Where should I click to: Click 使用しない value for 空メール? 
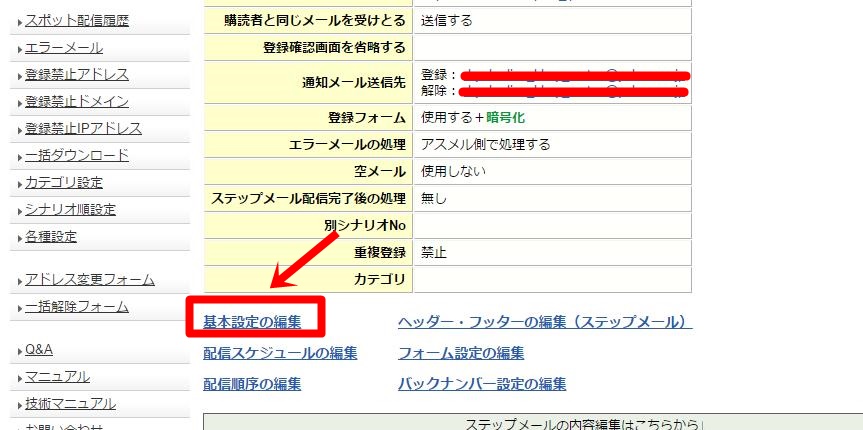coord(454,172)
